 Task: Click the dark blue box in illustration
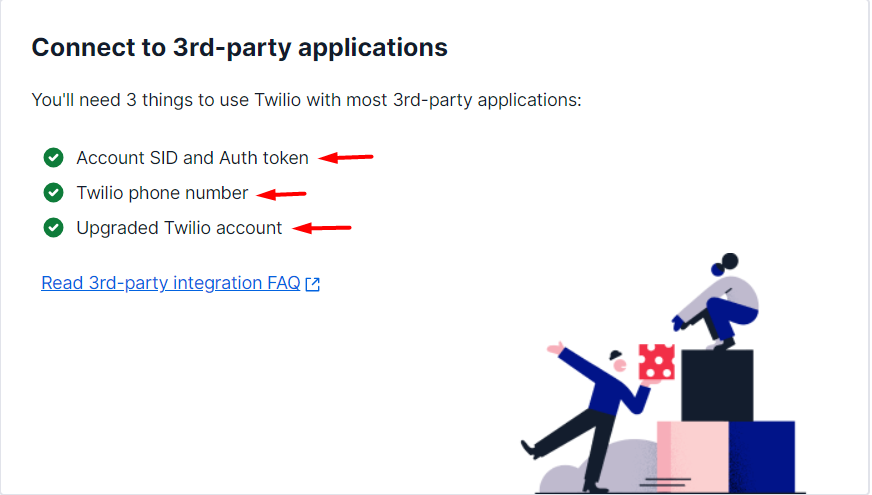(762, 457)
